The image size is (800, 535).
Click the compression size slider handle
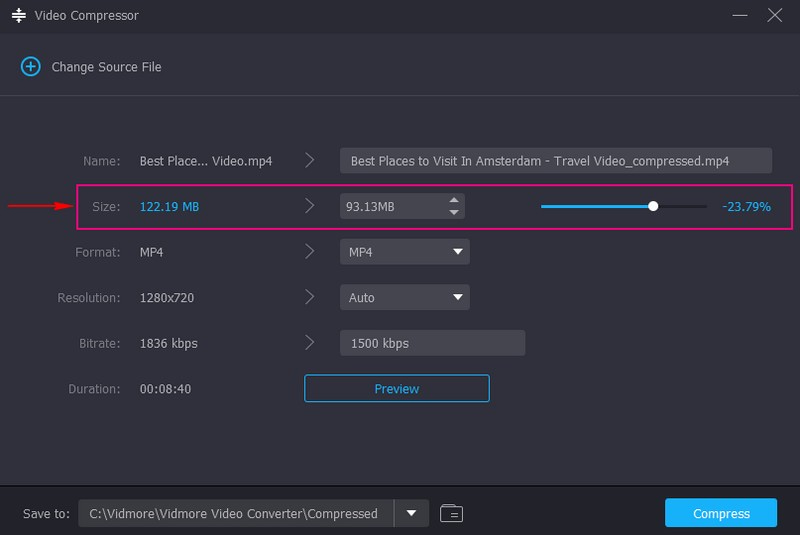click(653, 206)
